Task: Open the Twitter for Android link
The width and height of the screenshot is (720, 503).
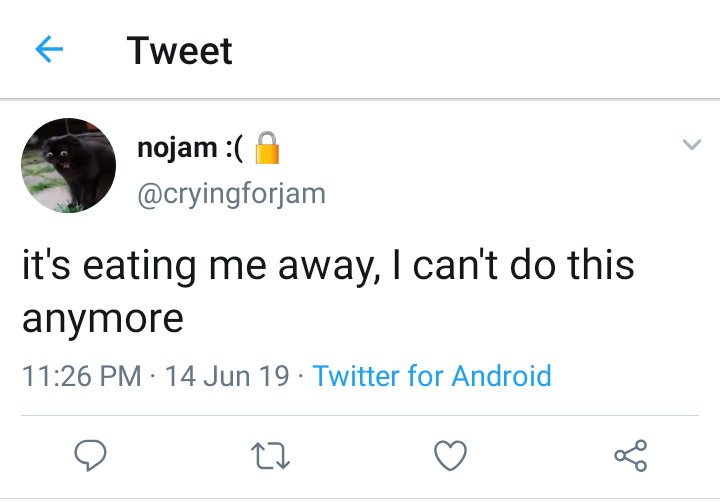Action: pos(432,376)
